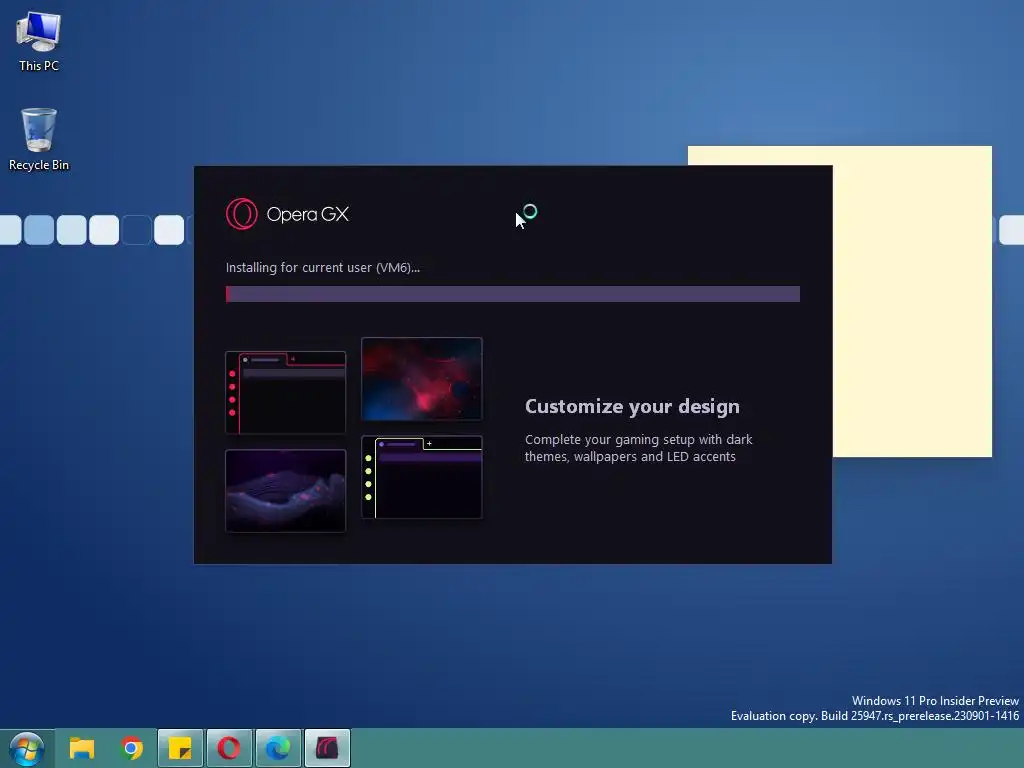Click the "Customize your design" heading
Viewport: 1024px width, 768px height.
[x=632, y=406]
